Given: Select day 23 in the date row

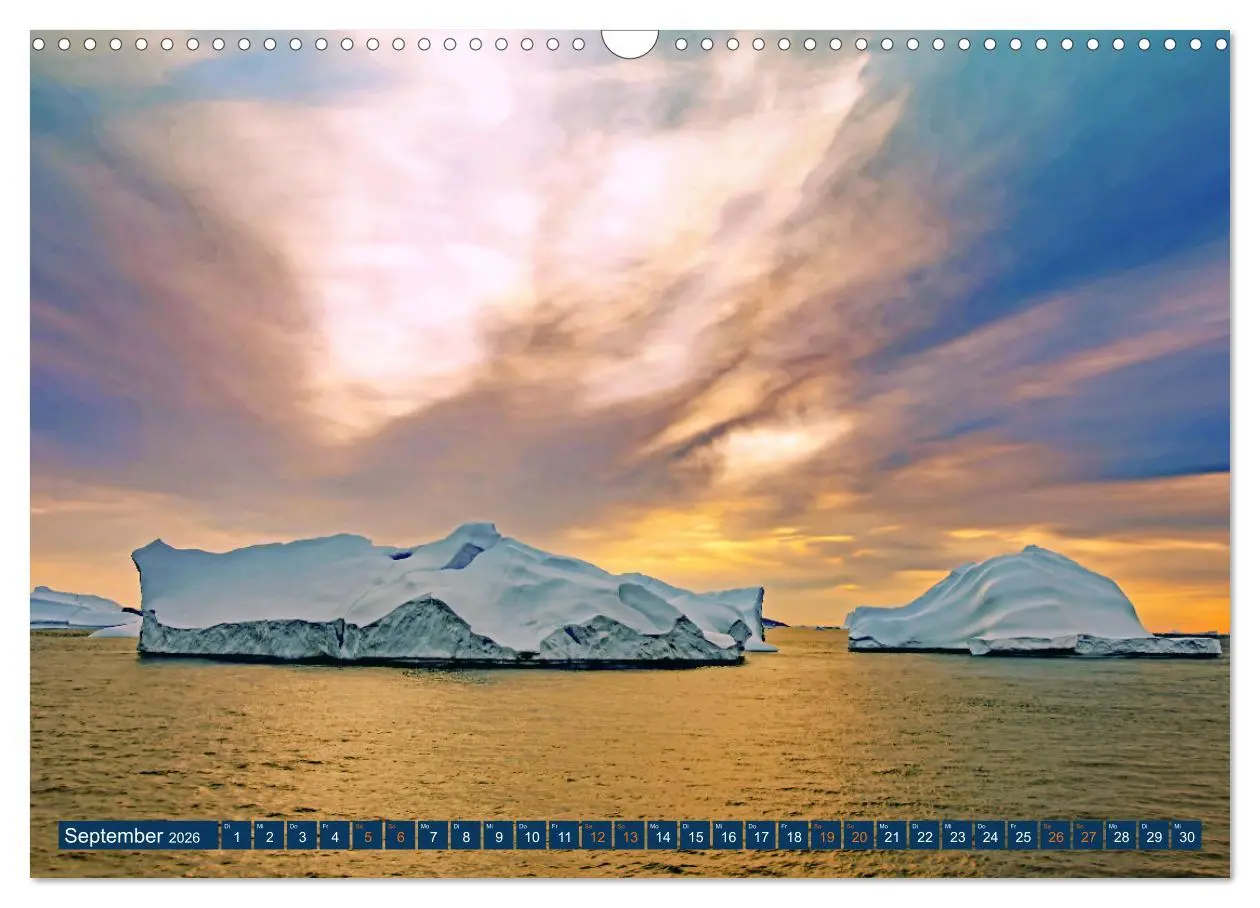Looking at the screenshot, I should point(957,836).
